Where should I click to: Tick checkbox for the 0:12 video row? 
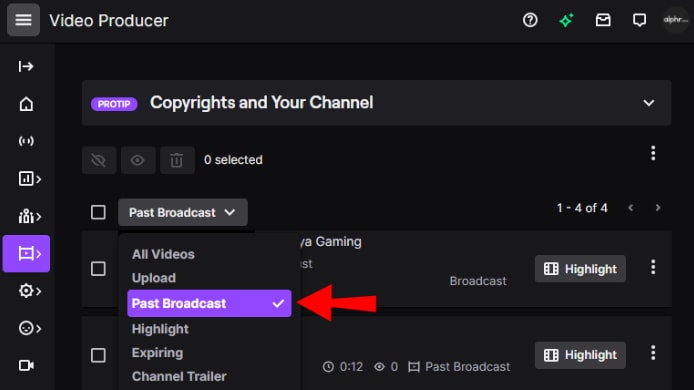coord(98,355)
